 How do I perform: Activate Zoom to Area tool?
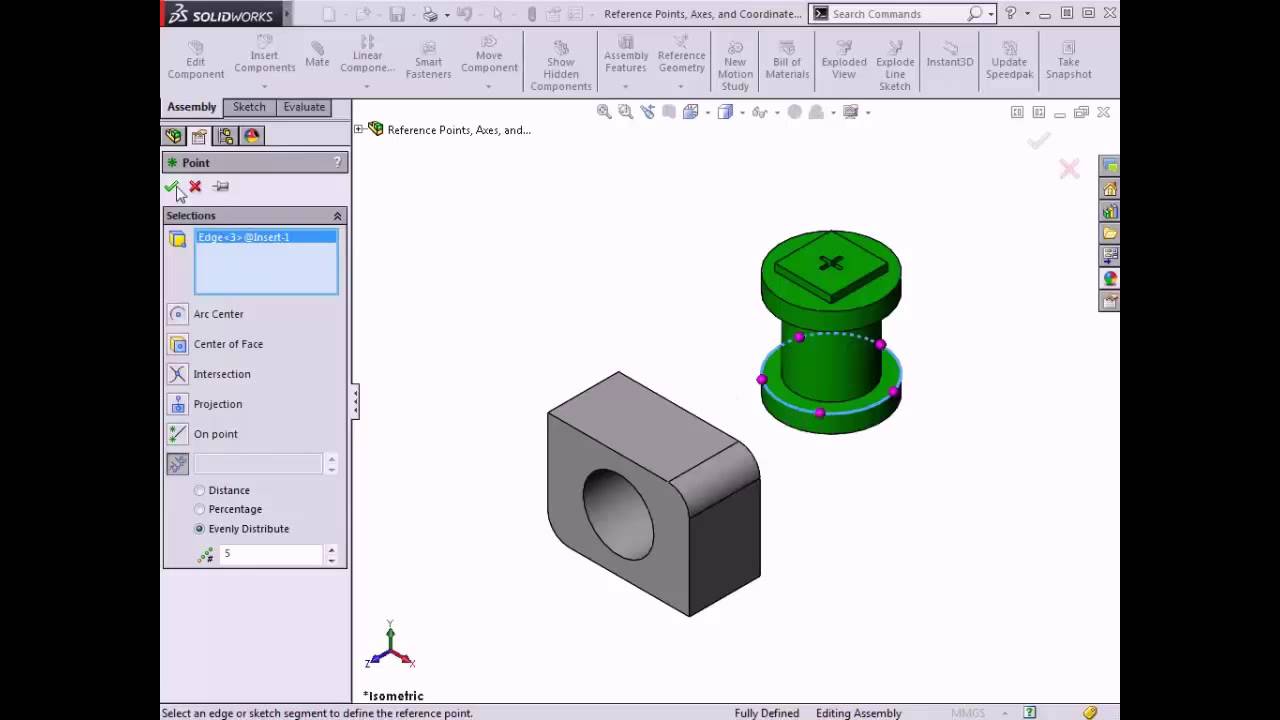tap(625, 112)
